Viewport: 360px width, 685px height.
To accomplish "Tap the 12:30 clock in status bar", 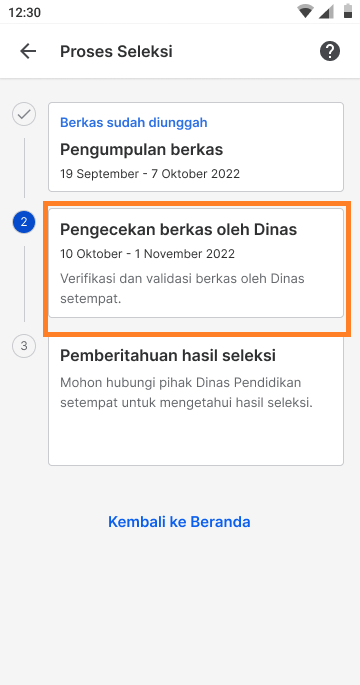I will [x=24, y=12].
